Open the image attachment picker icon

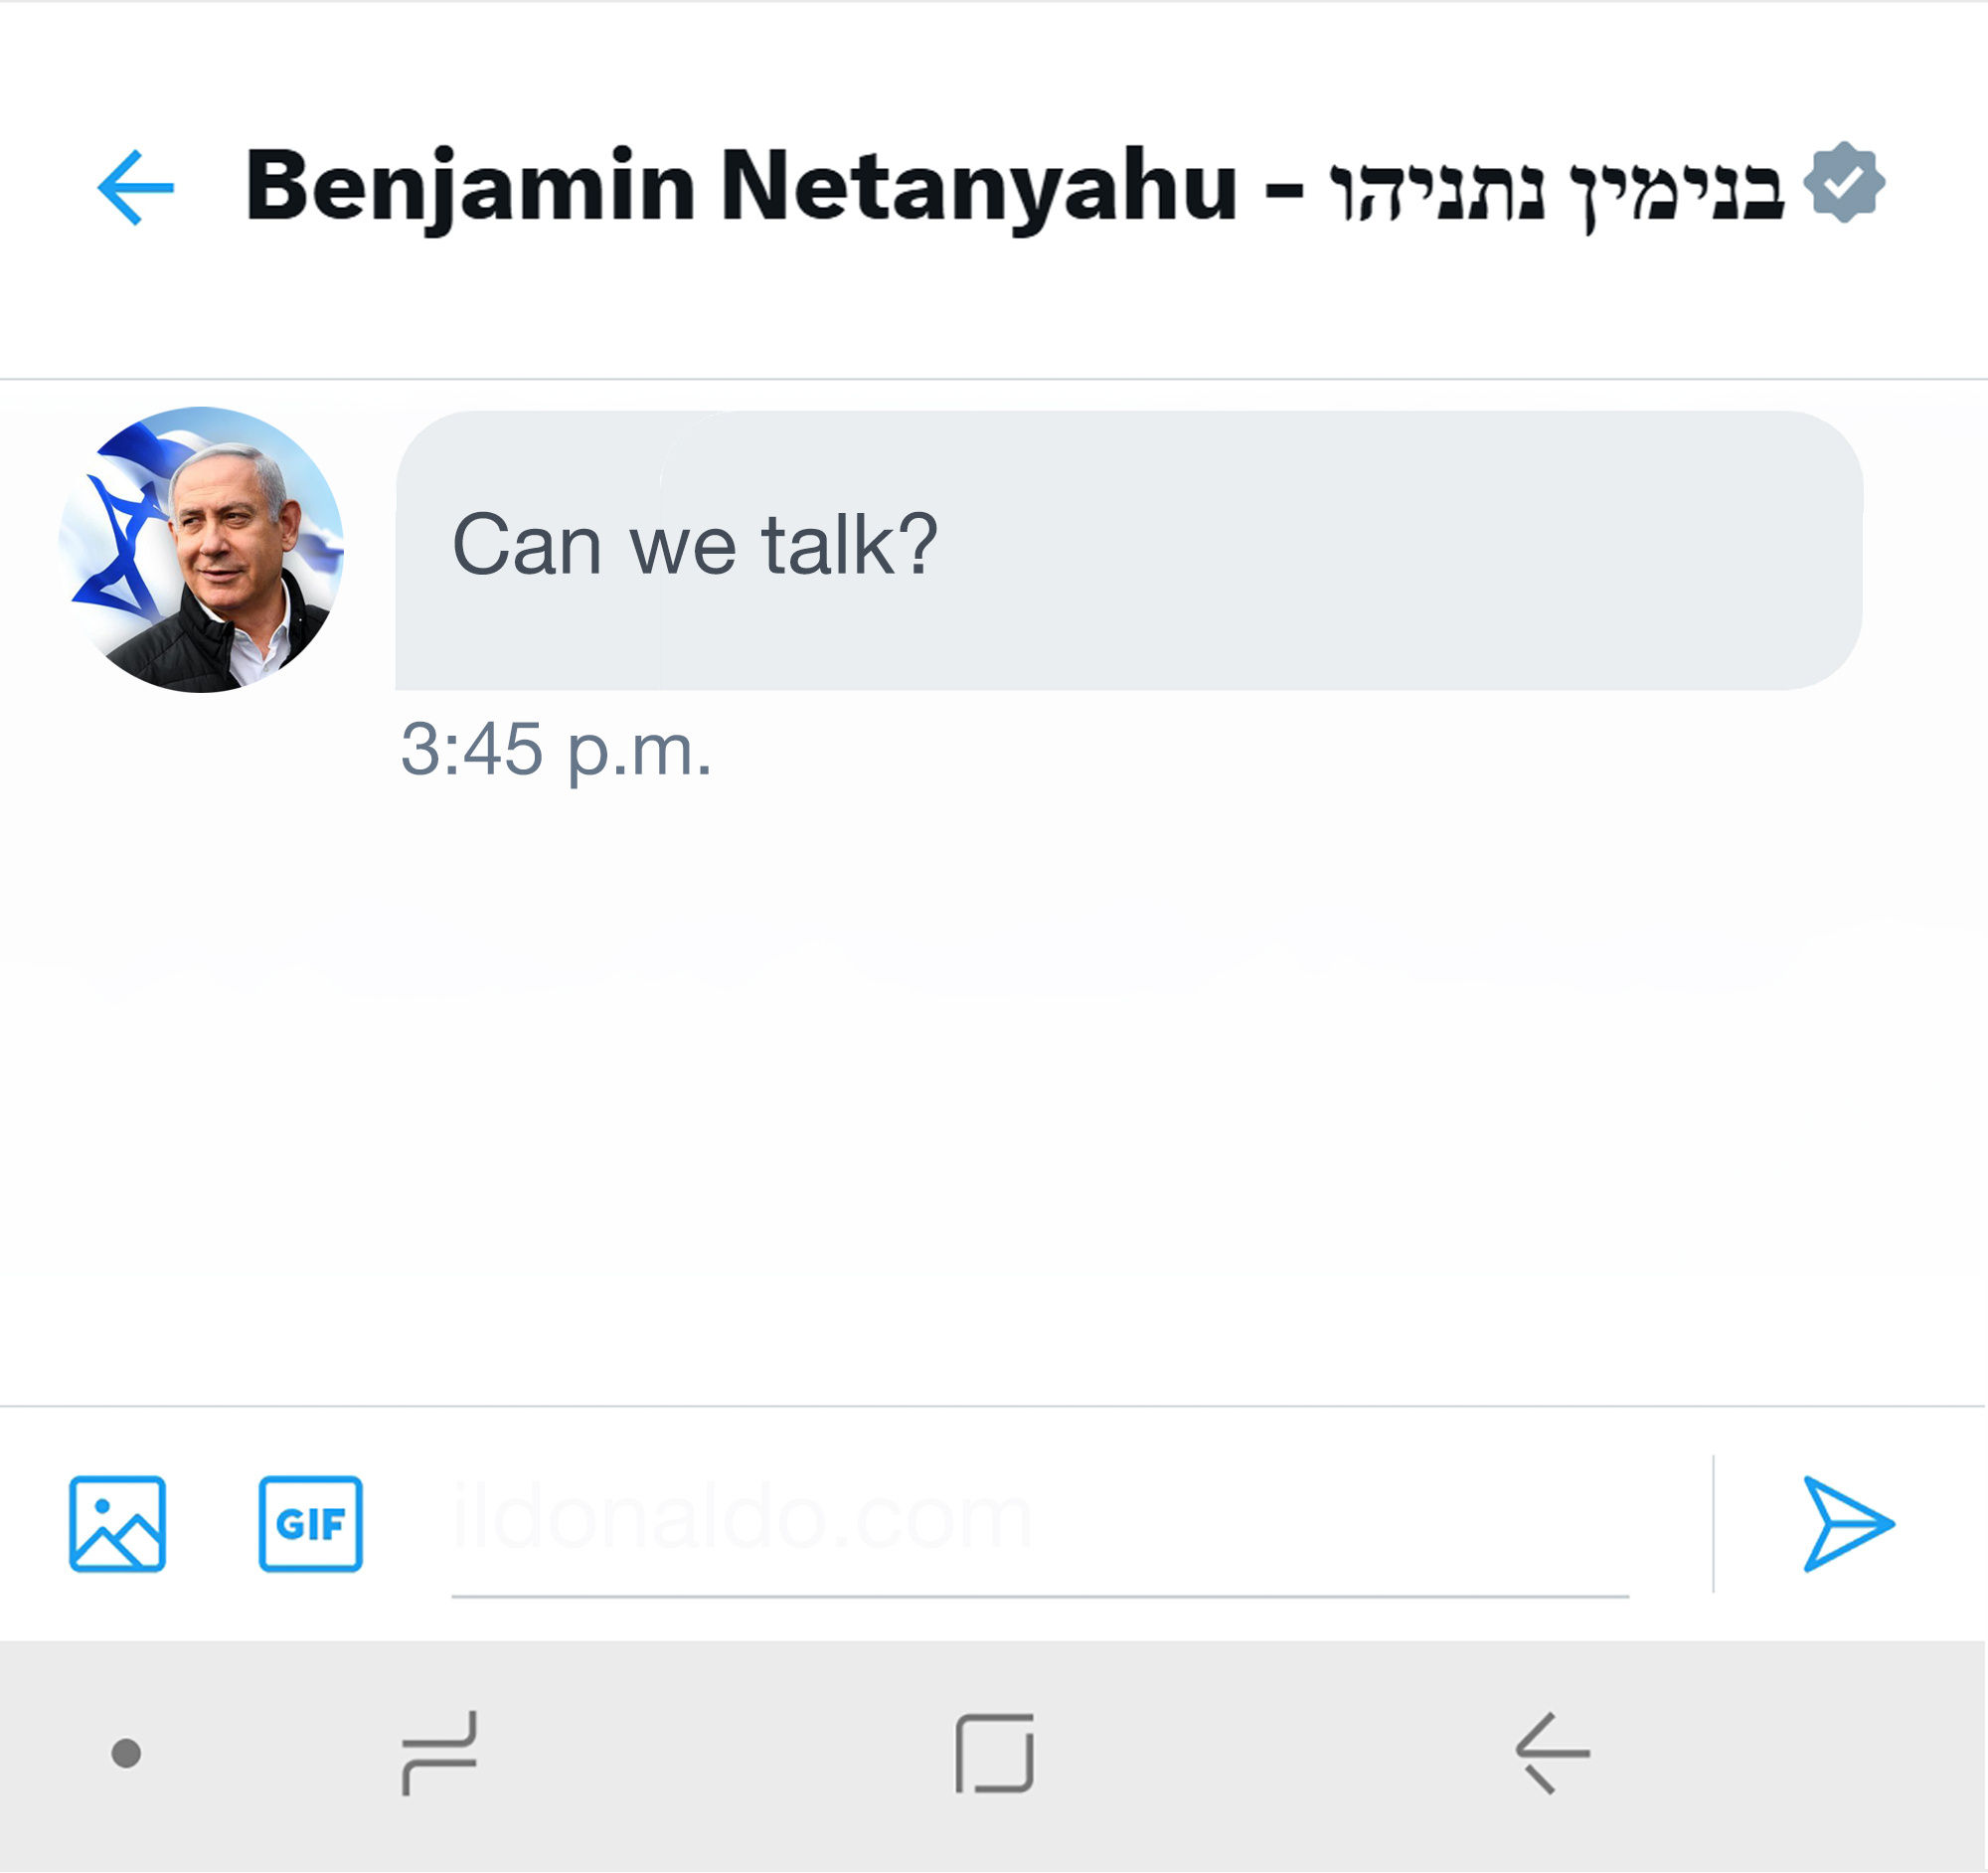point(117,1524)
